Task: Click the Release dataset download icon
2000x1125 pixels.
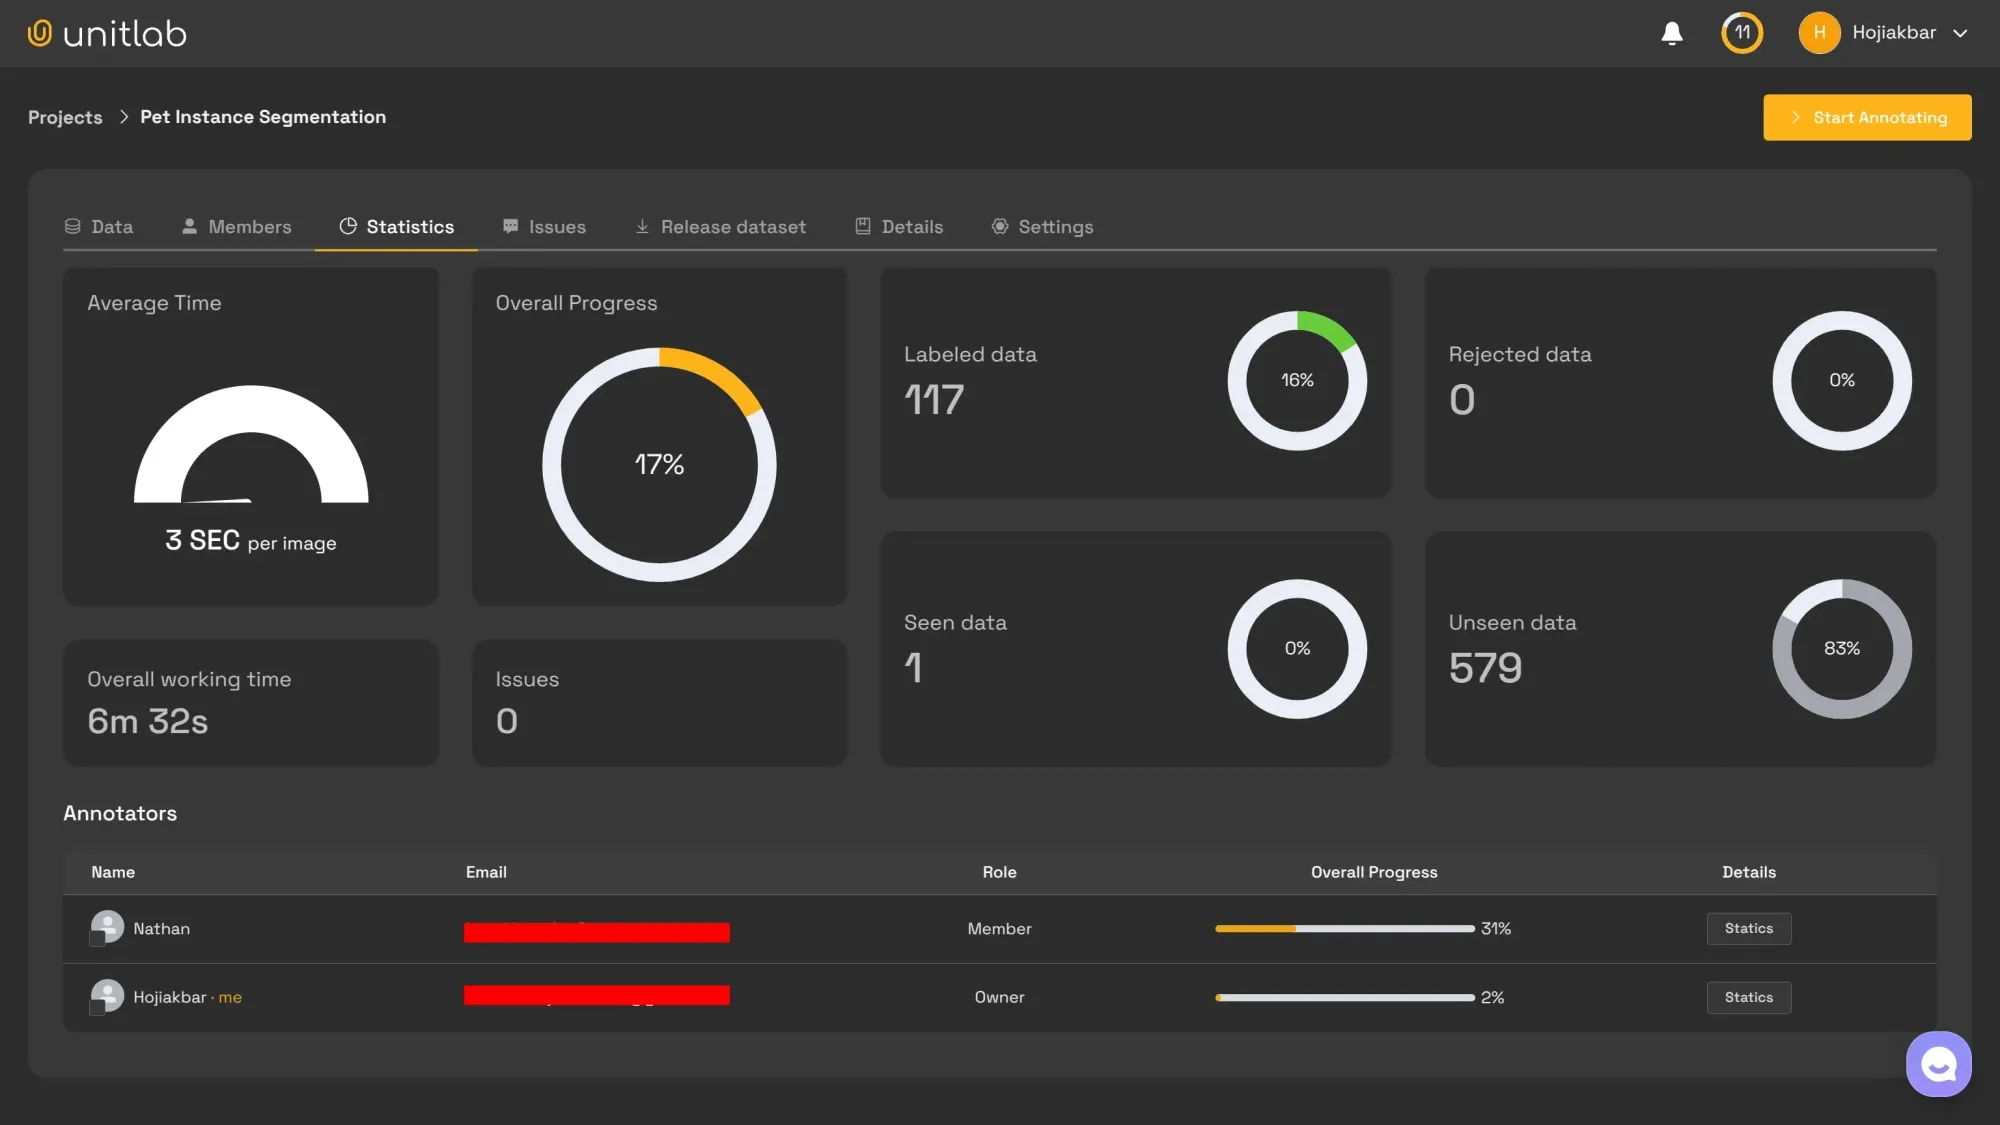Action: 641,226
